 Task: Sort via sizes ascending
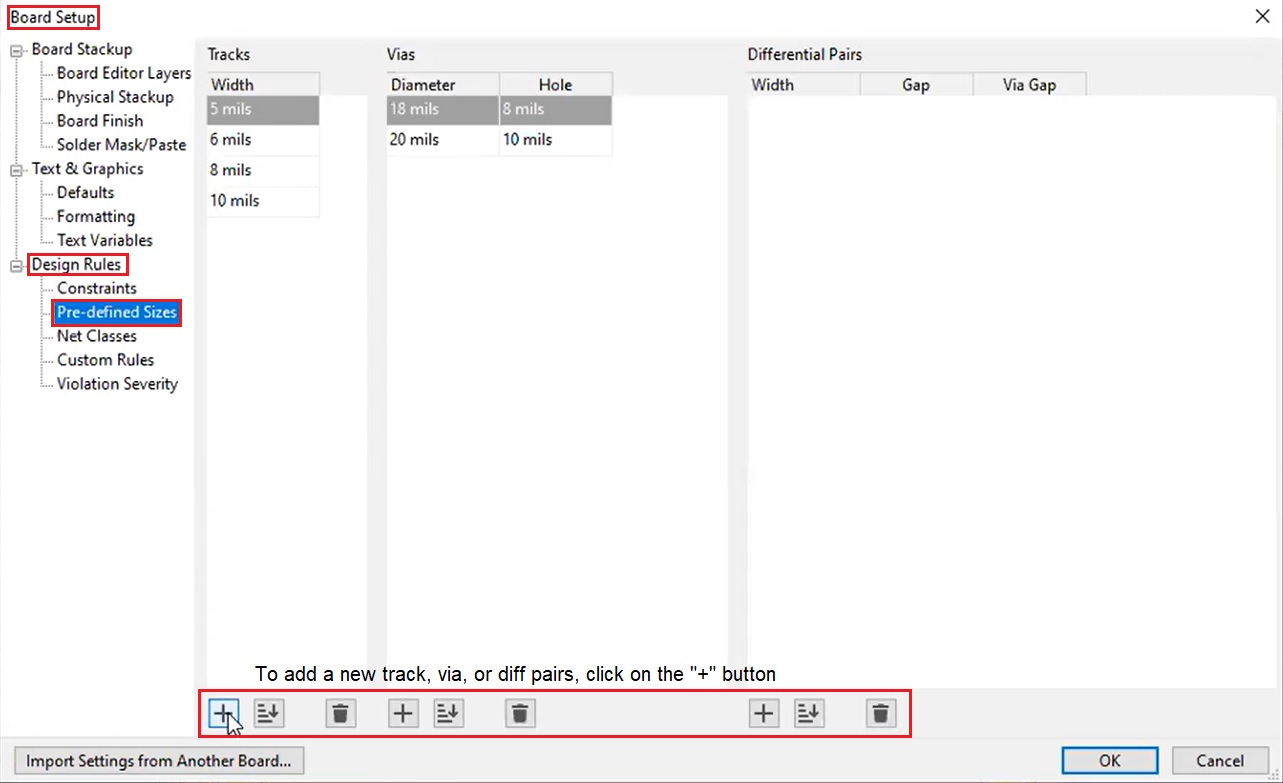tap(449, 713)
